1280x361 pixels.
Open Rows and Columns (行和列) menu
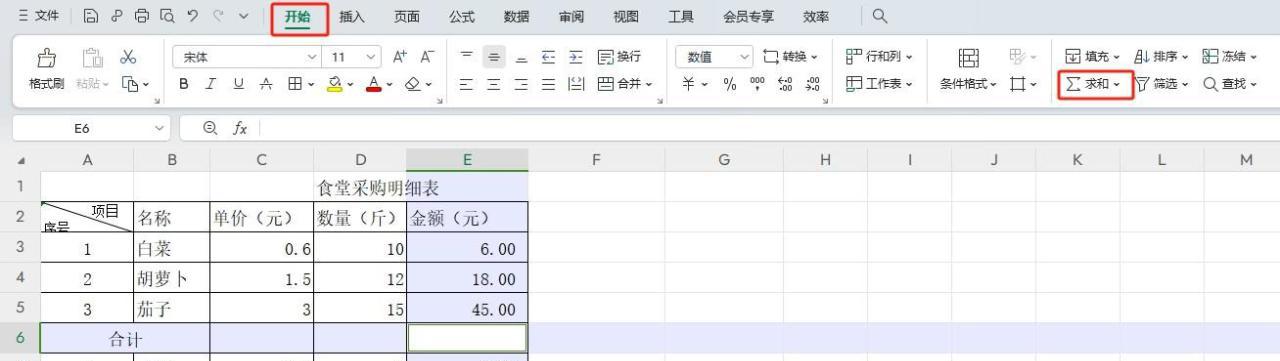pyautogui.click(x=879, y=58)
